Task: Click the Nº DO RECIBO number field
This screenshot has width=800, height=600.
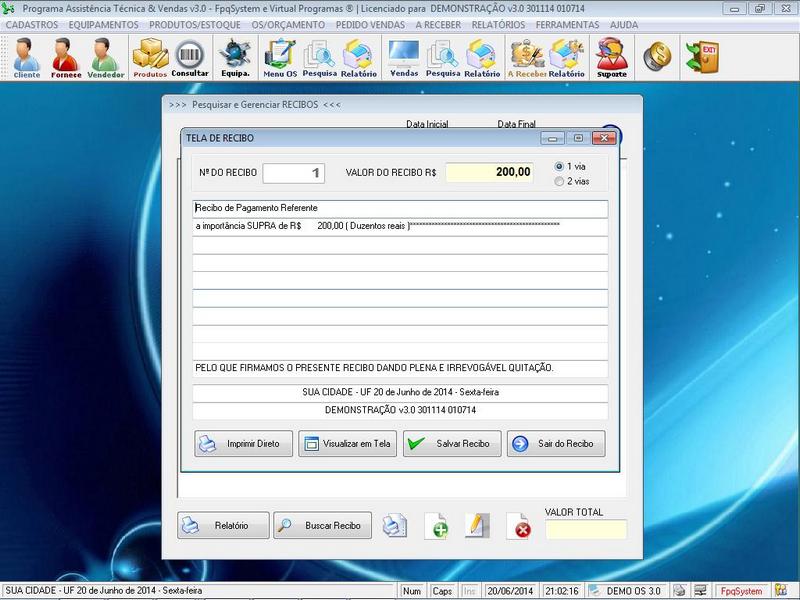Action: 294,173
